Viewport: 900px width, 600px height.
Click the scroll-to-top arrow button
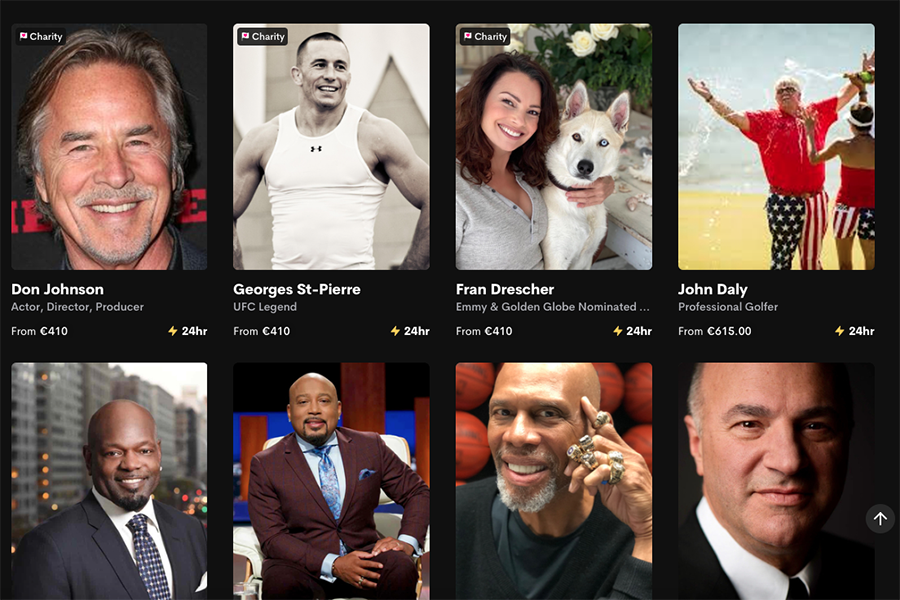pyautogui.click(x=880, y=518)
